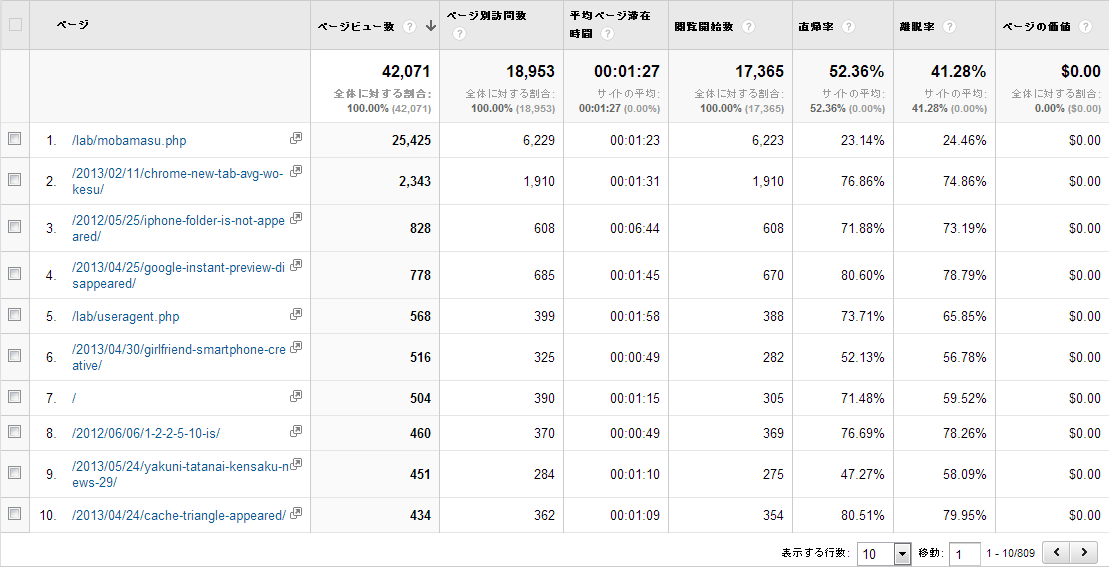Go to next page of results
This screenshot has width=1109, height=567.
[1083, 552]
